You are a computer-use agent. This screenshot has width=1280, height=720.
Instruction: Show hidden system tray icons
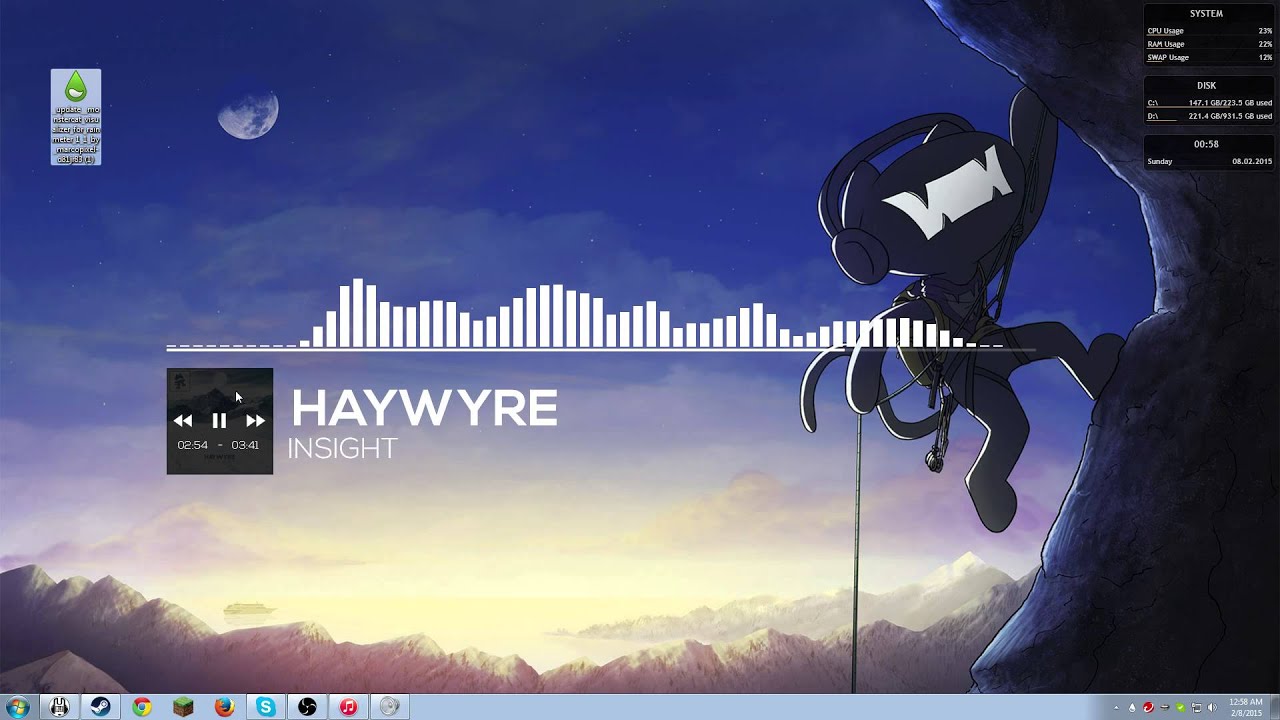click(x=1116, y=708)
